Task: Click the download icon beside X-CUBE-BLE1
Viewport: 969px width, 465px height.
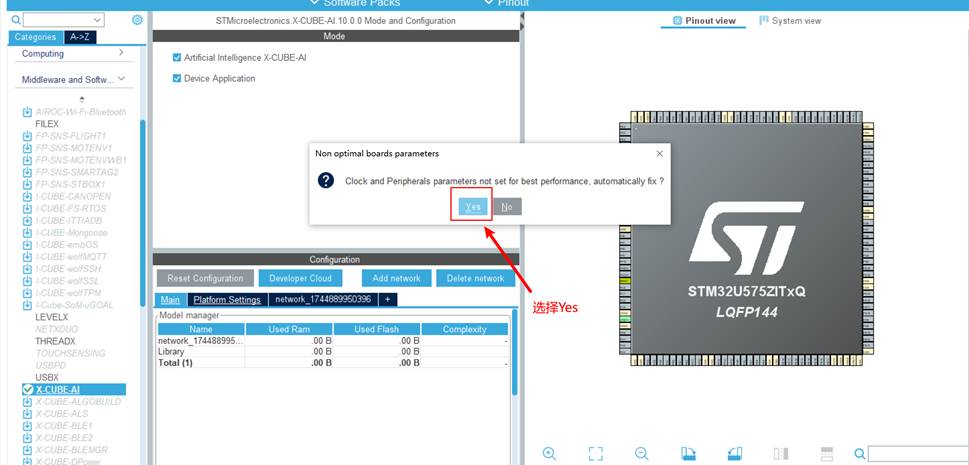Action: (x=27, y=426)
